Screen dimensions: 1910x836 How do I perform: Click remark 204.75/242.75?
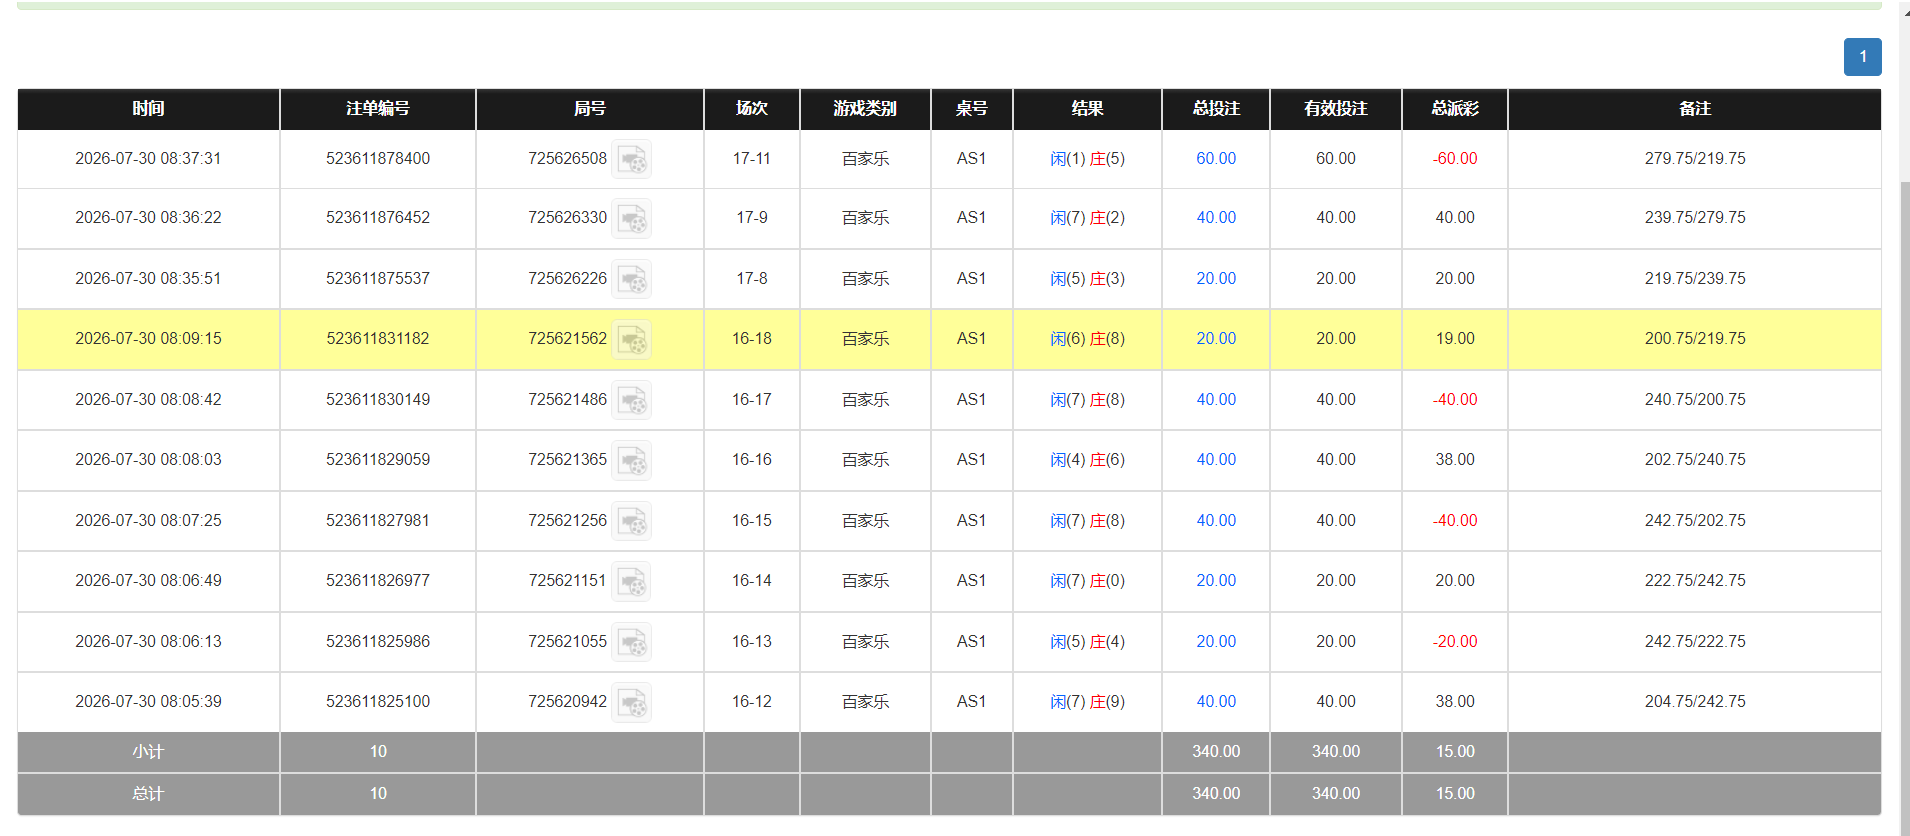[x=1695, y=702]
